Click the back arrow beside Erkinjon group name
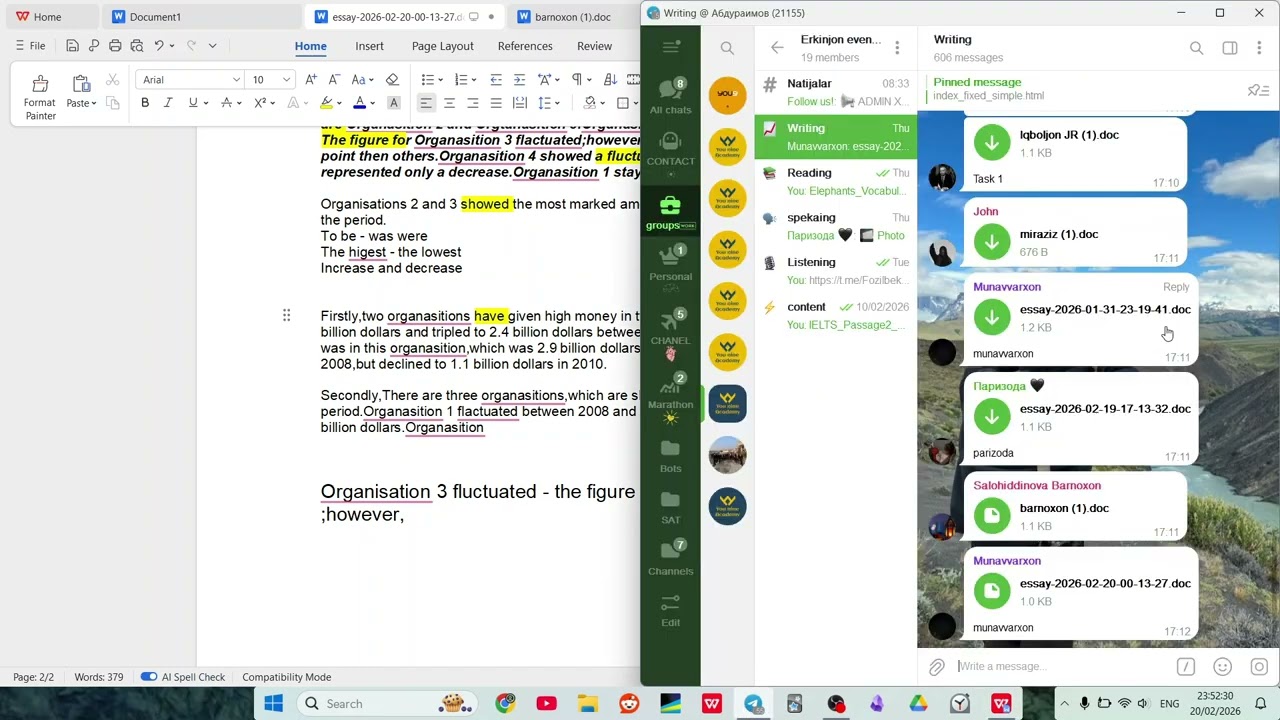Image resolution: width=1280 pixels, height=720 pixels. click(777, 47)
